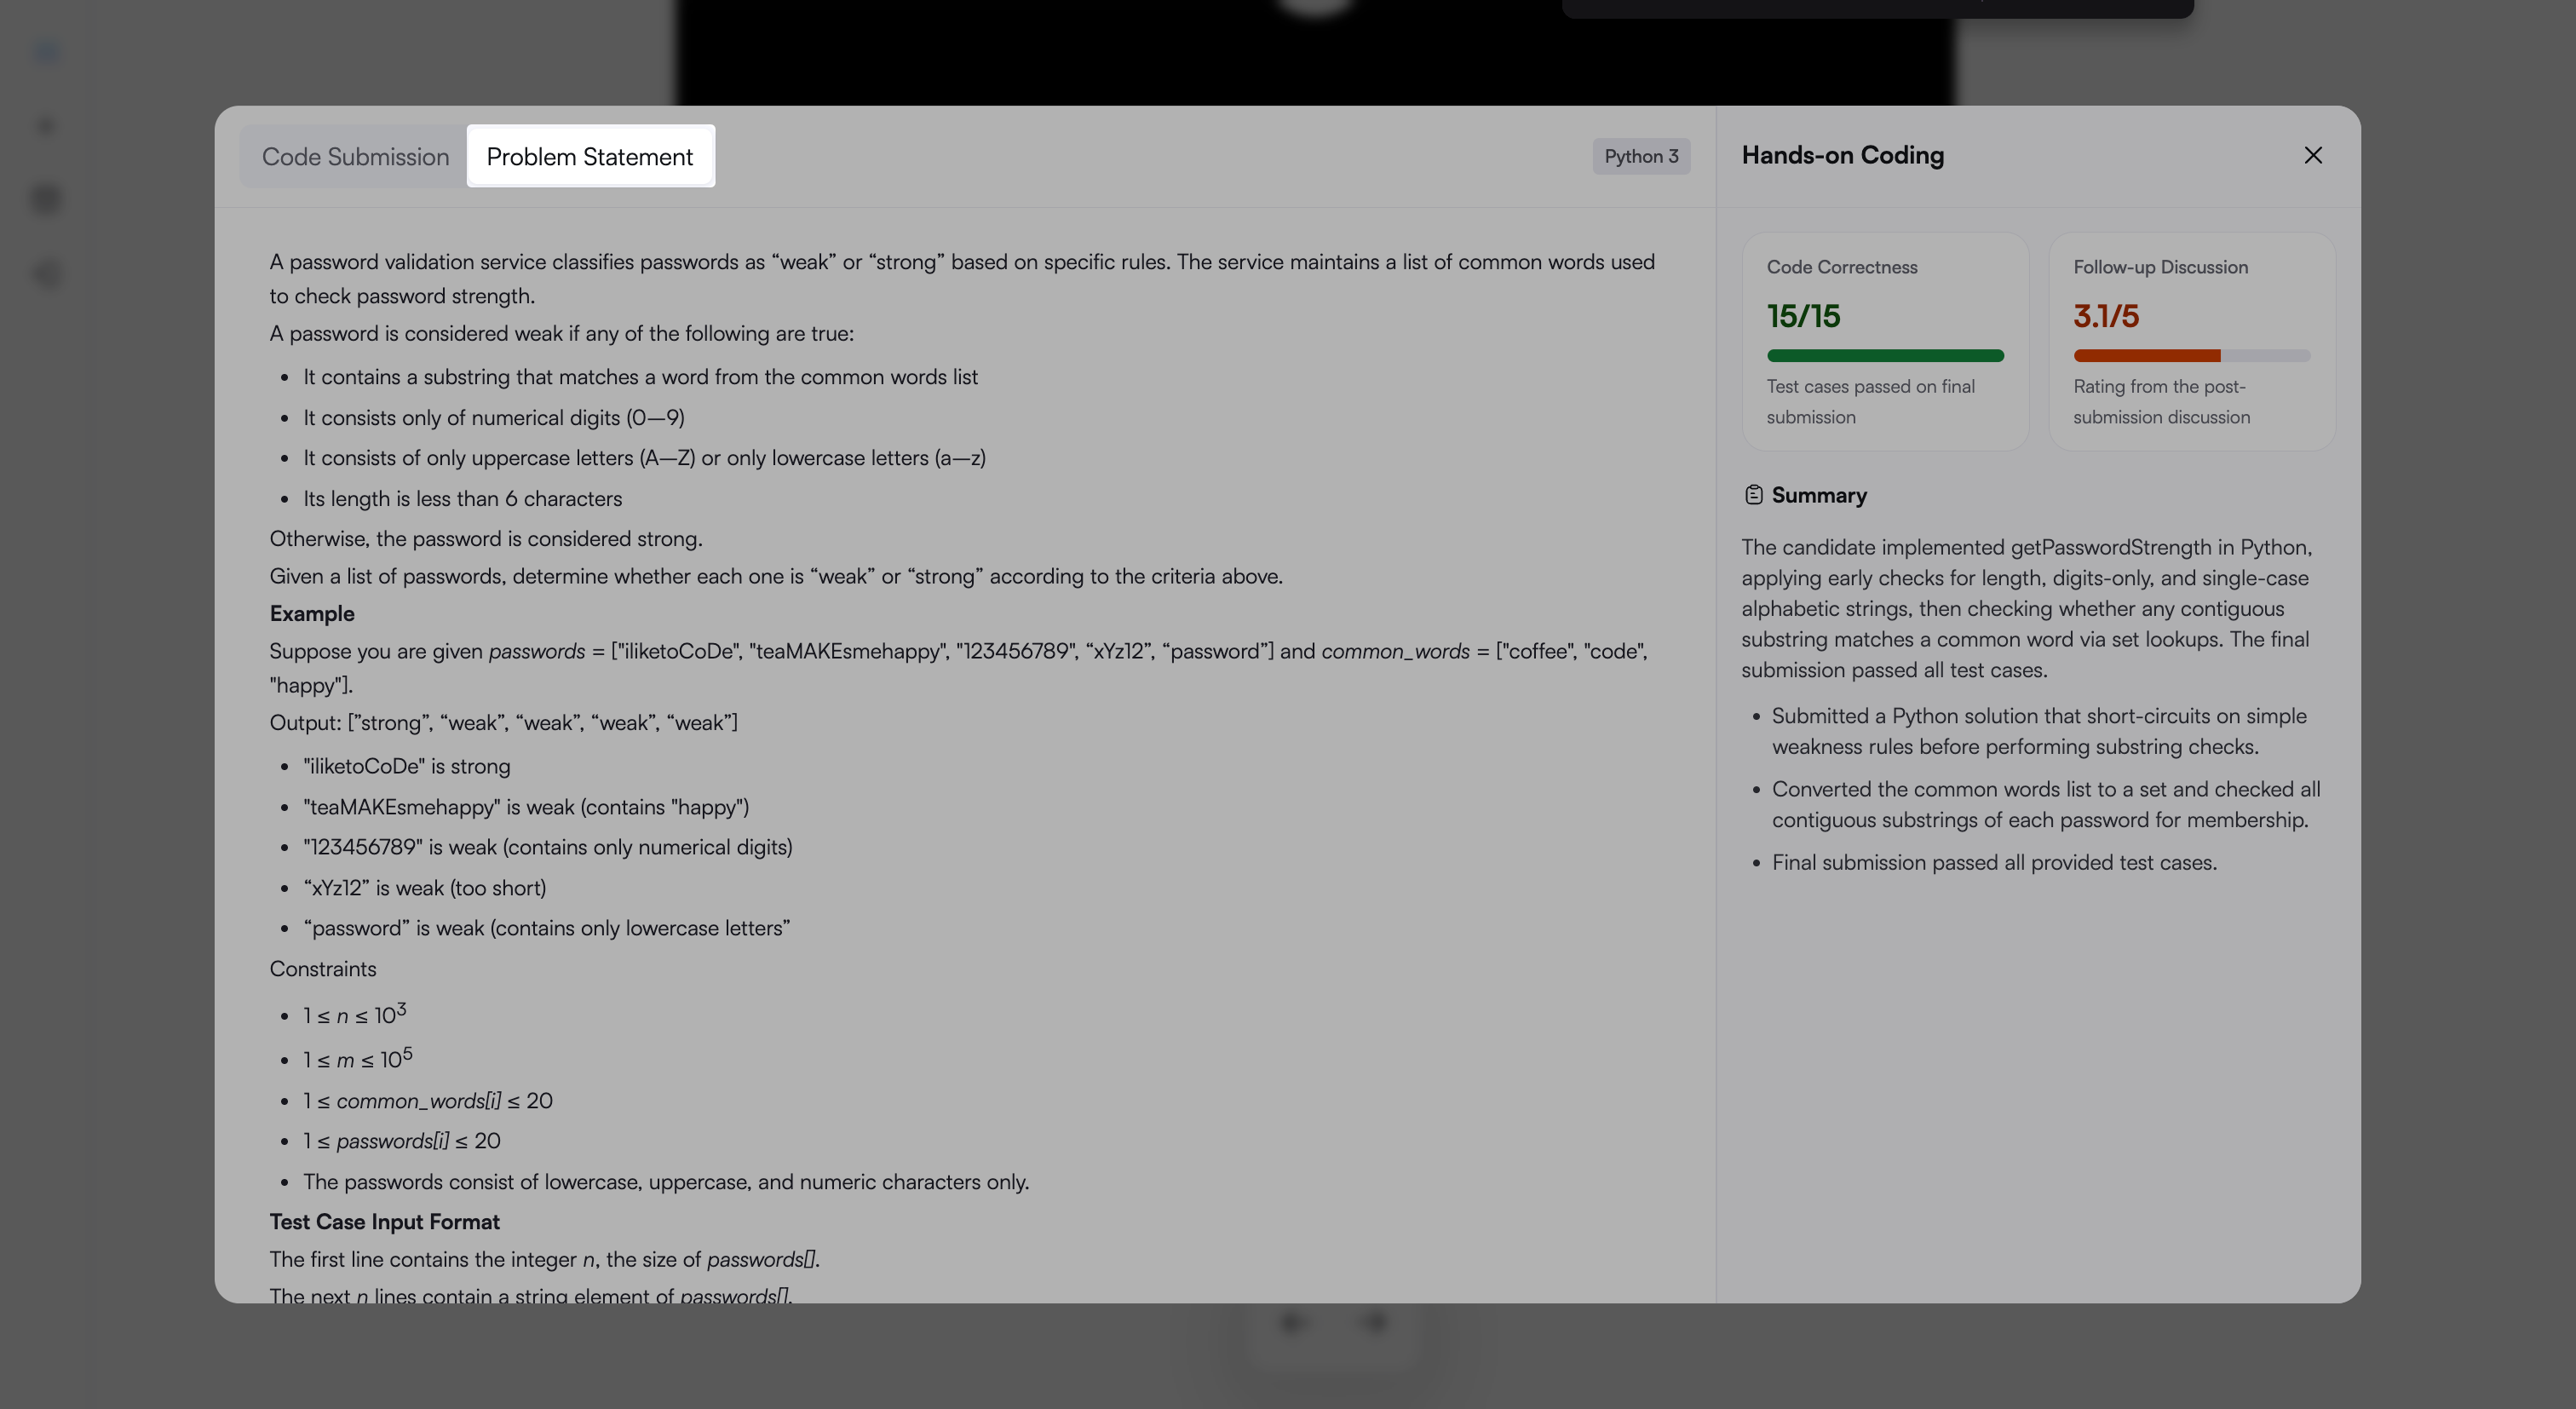The width and height of the screenshot is (2576, 1409).
Task: Click the constraint '1 ≤ passwords[i] ≤ 20'
Action: 401,1141
